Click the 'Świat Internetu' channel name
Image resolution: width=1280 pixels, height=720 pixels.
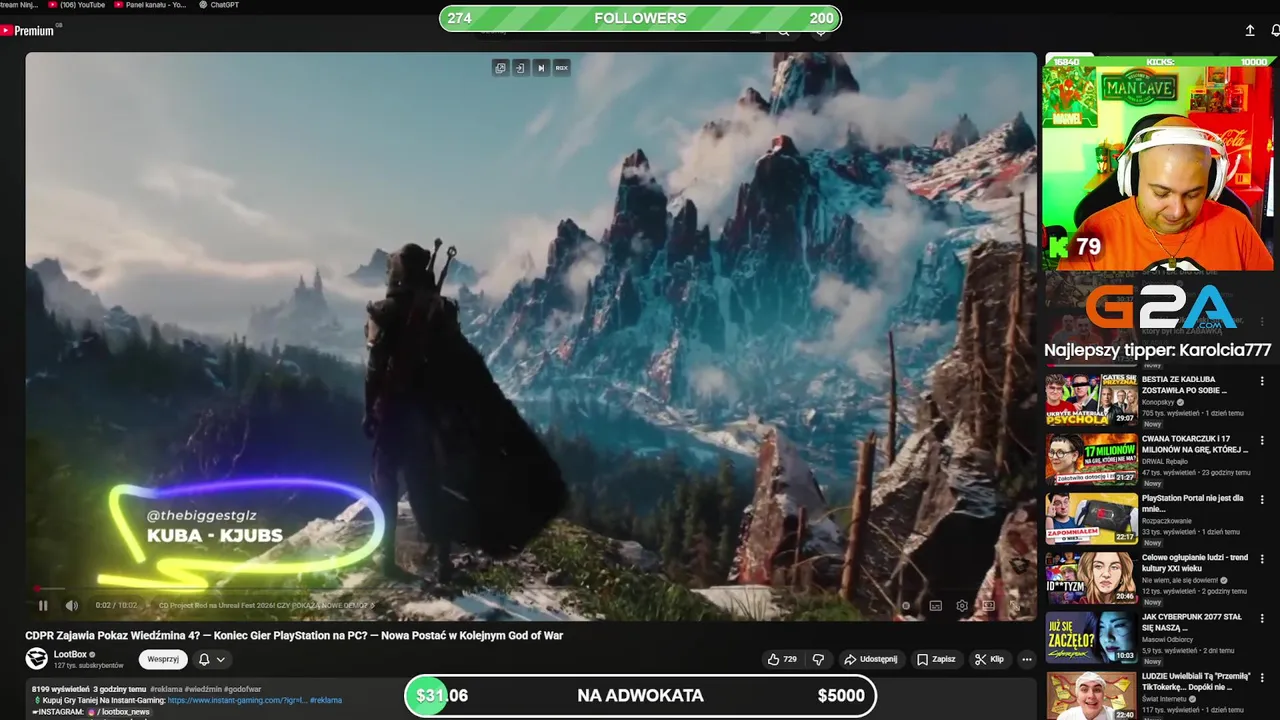point(1165,698)
